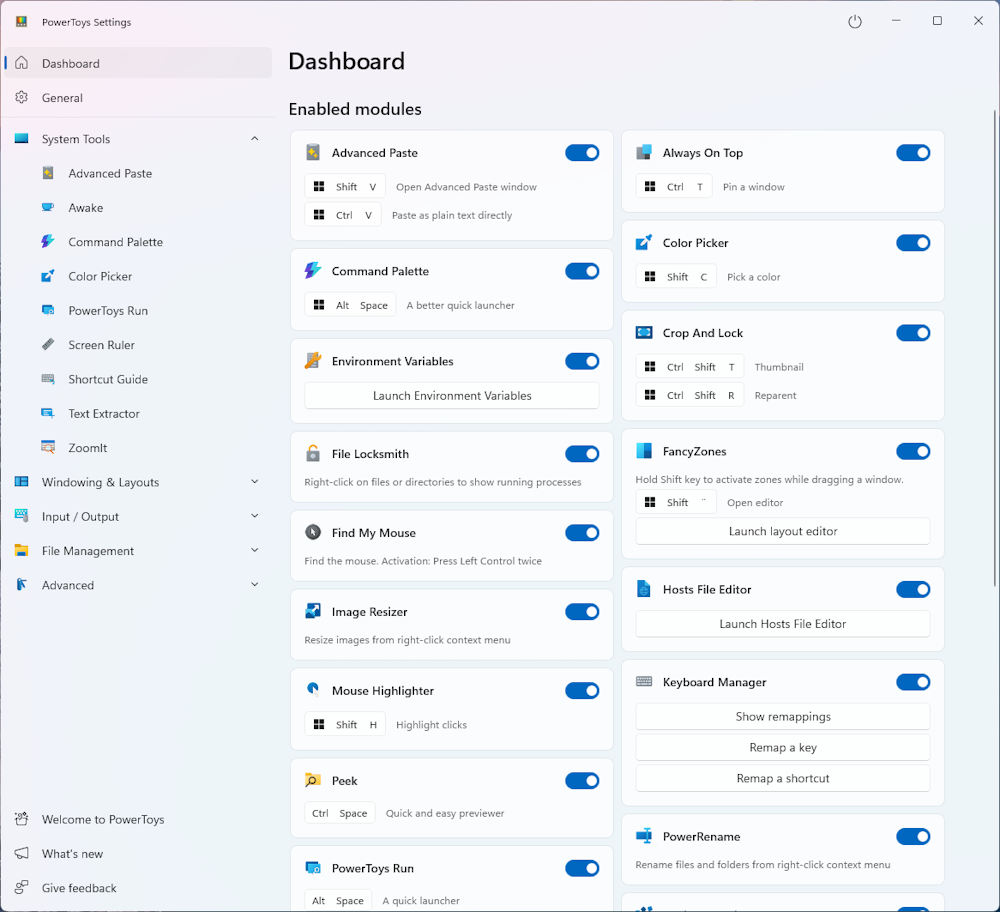This screenshot has width=1000, height=912.
Task: Click Remap a shortcut button
Action: (x=783, y=778)
